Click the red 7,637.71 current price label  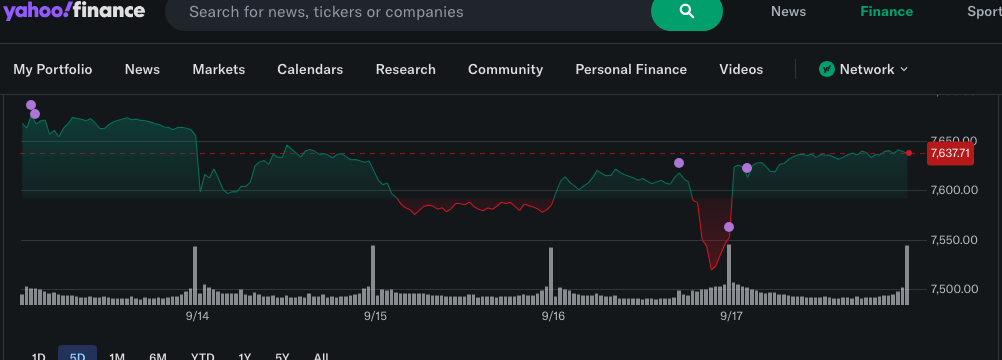coord(950,153)
